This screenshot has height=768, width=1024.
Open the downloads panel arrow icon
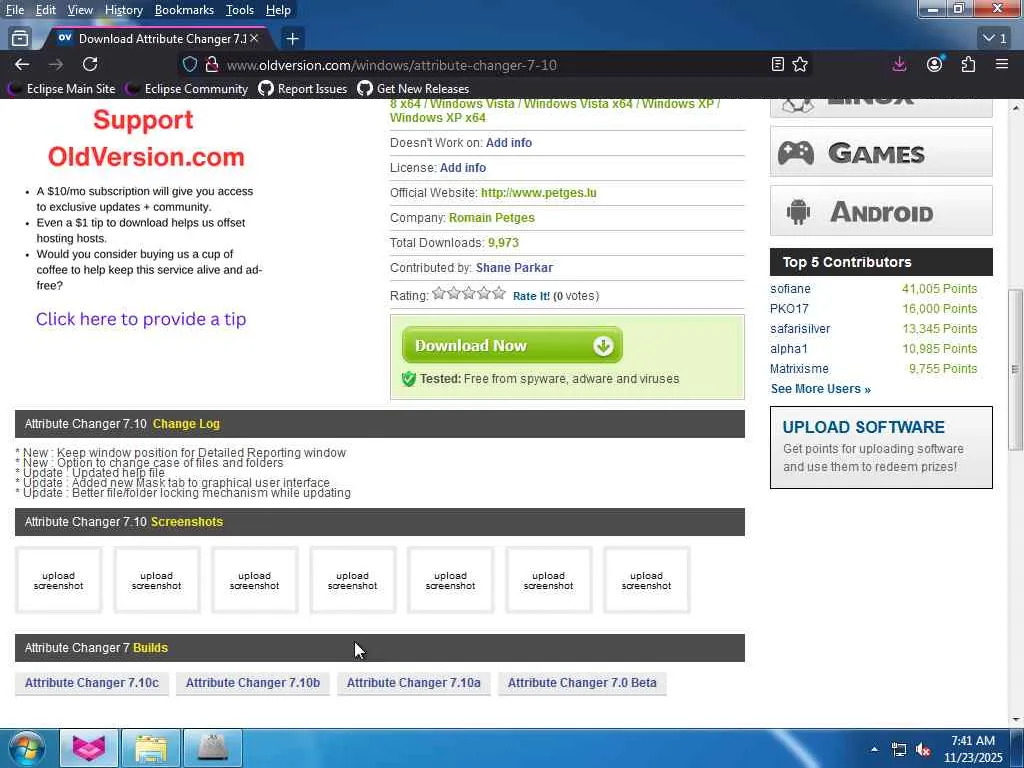click(899, 65)
